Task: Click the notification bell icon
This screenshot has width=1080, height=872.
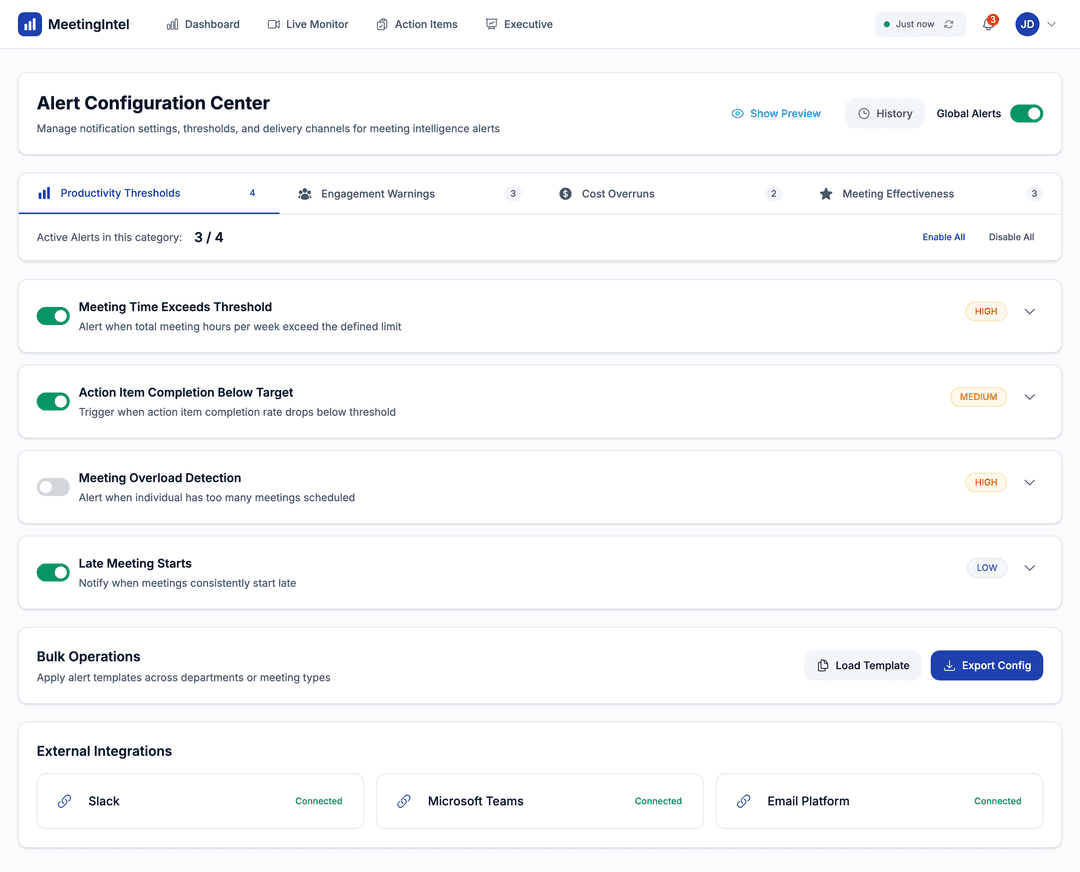Action: (988, 25)
